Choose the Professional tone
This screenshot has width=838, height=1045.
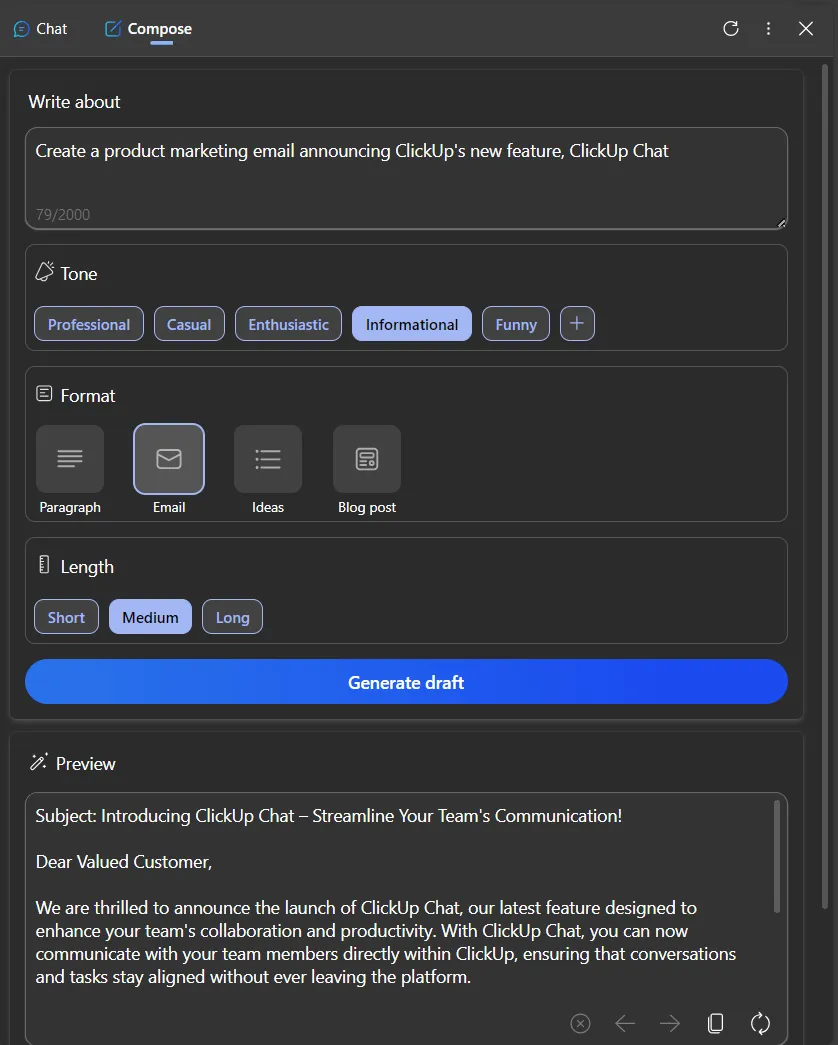(89, 324)
